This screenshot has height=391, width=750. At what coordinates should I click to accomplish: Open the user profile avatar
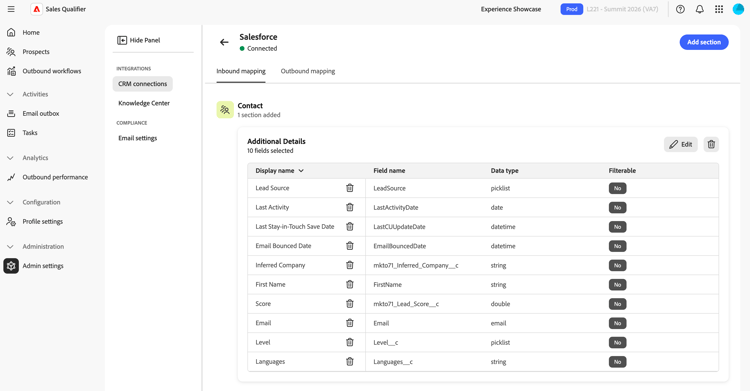coord(739,9)
